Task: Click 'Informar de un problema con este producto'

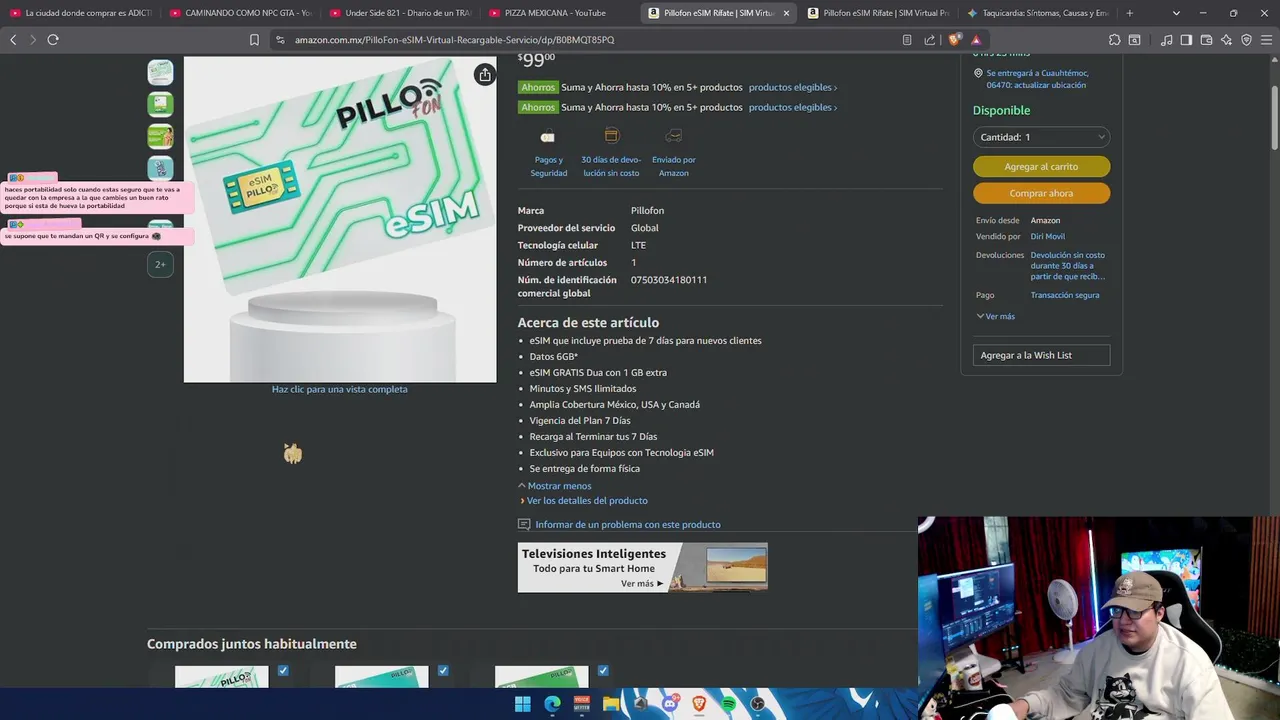Action: 627,525
